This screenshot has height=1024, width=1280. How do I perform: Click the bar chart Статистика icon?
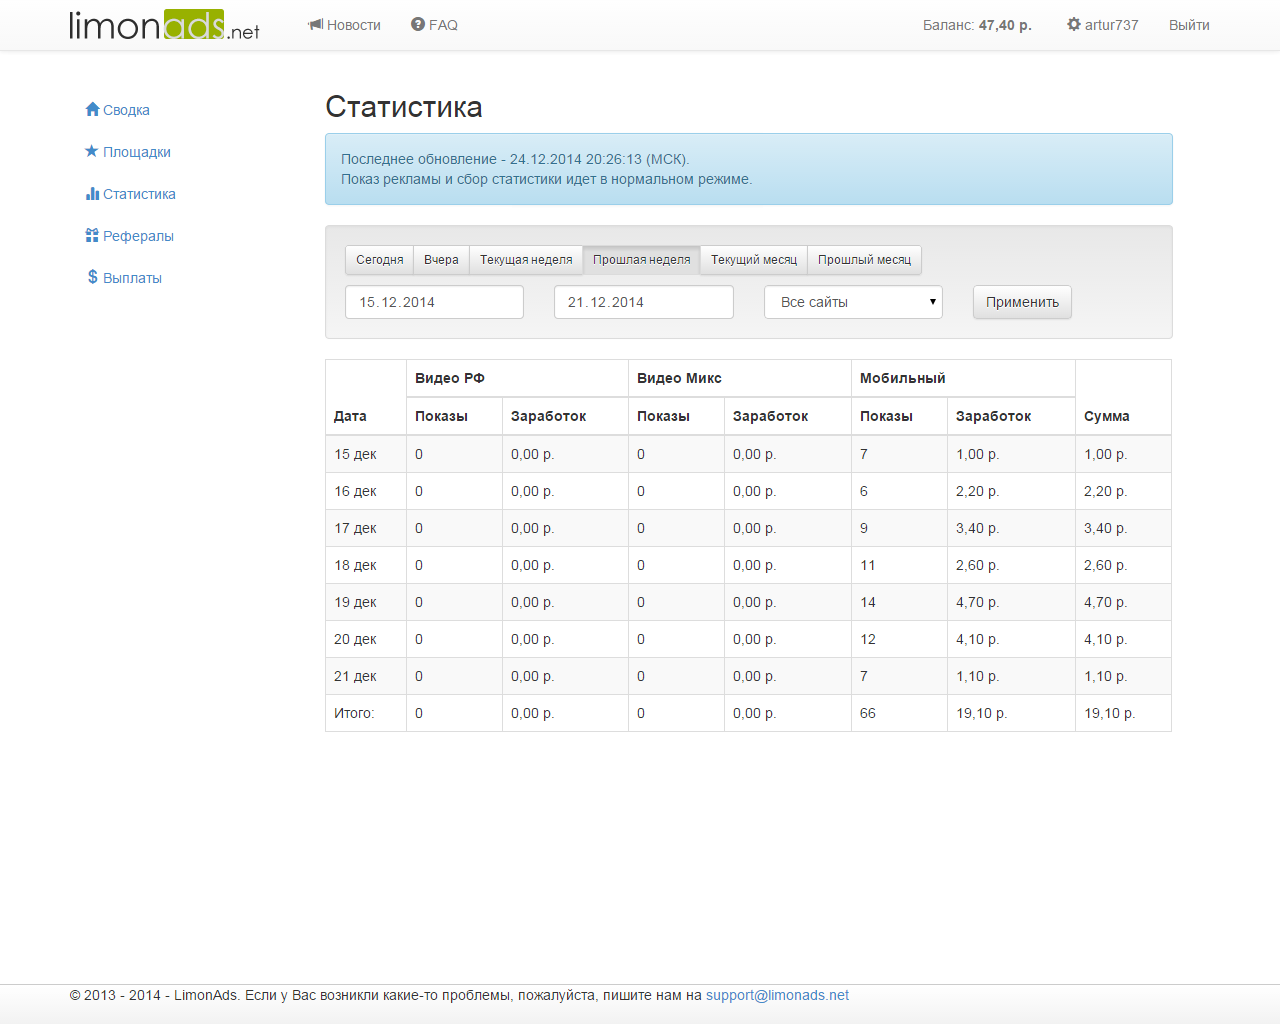pos(92,193)
